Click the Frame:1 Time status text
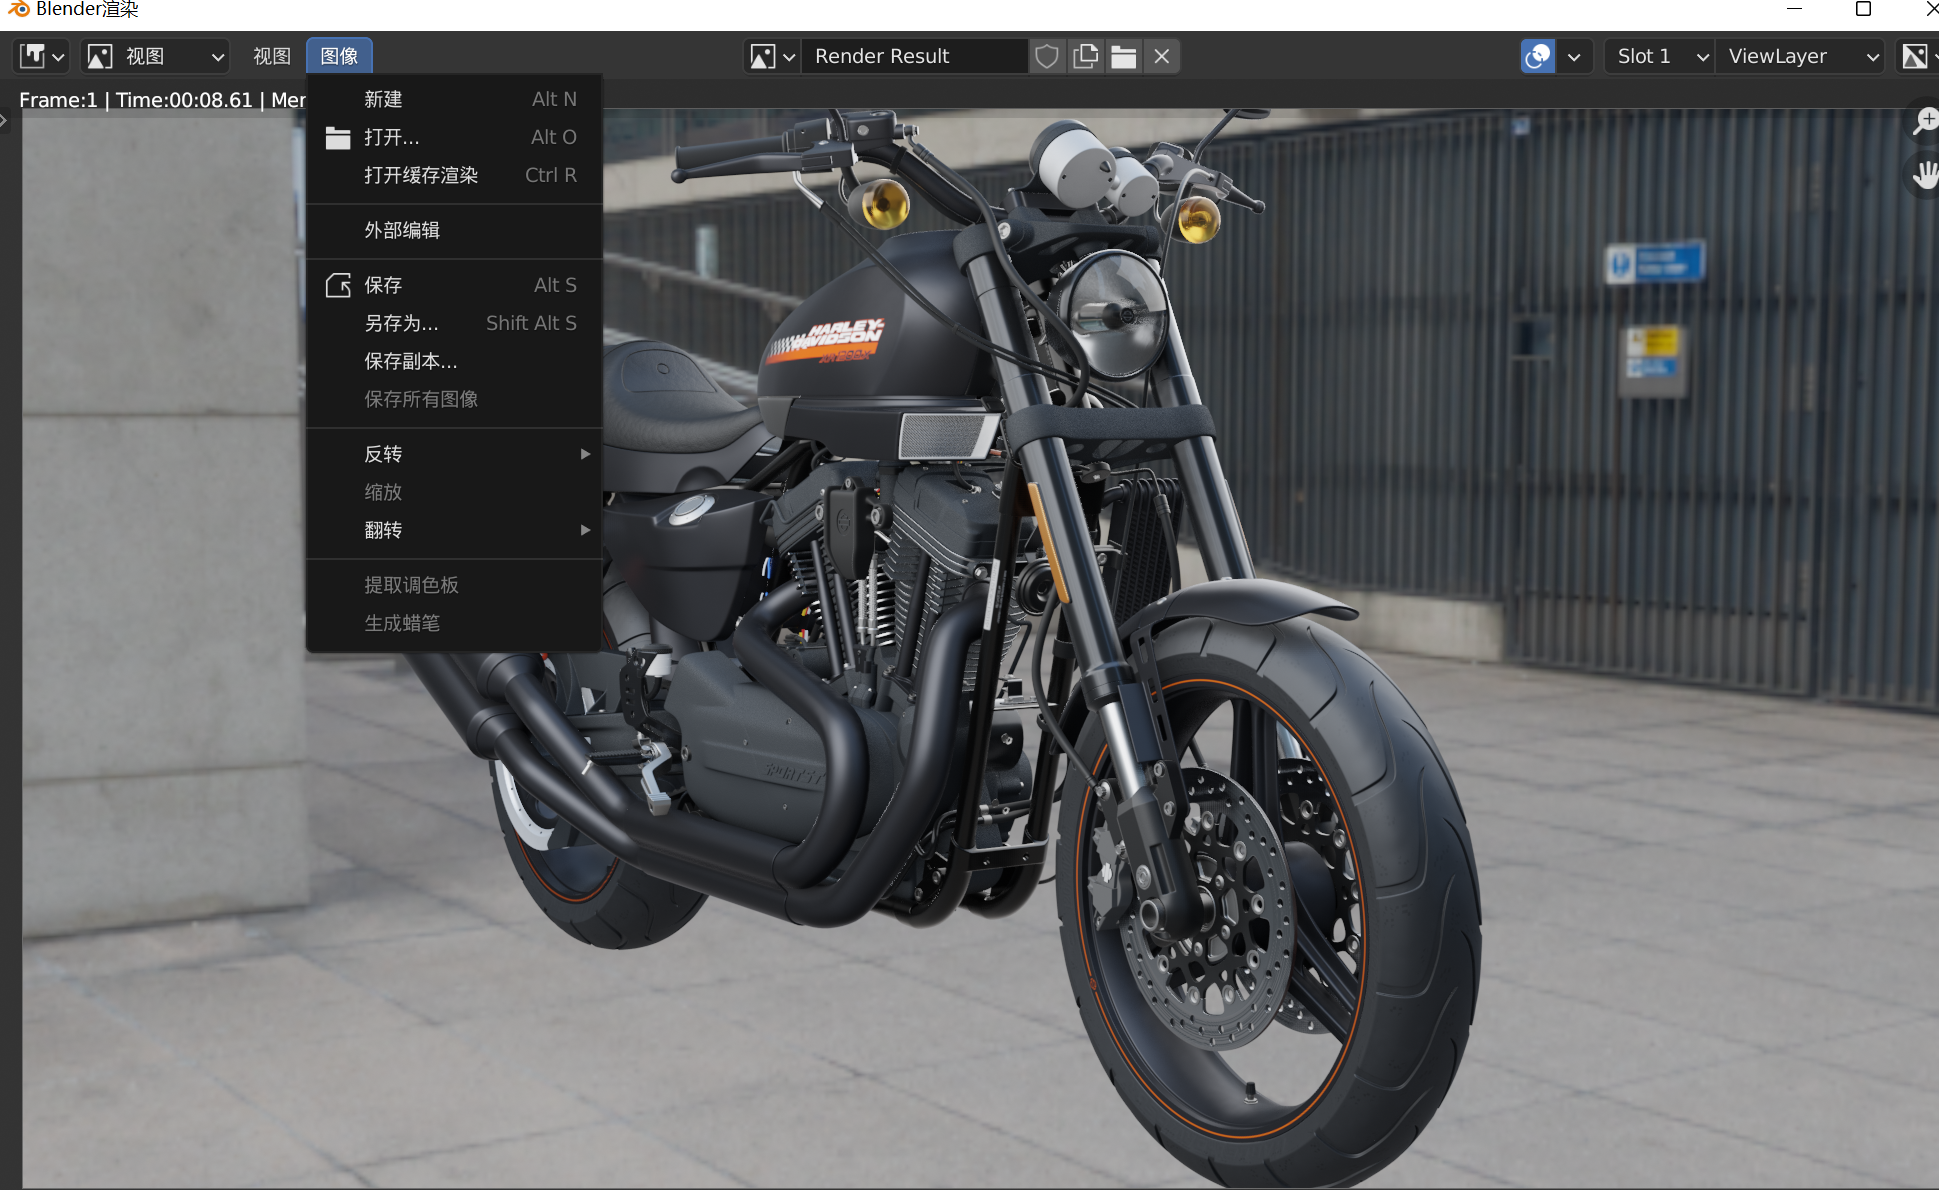Viewport: 1939px width, 1190px height. 162,100
